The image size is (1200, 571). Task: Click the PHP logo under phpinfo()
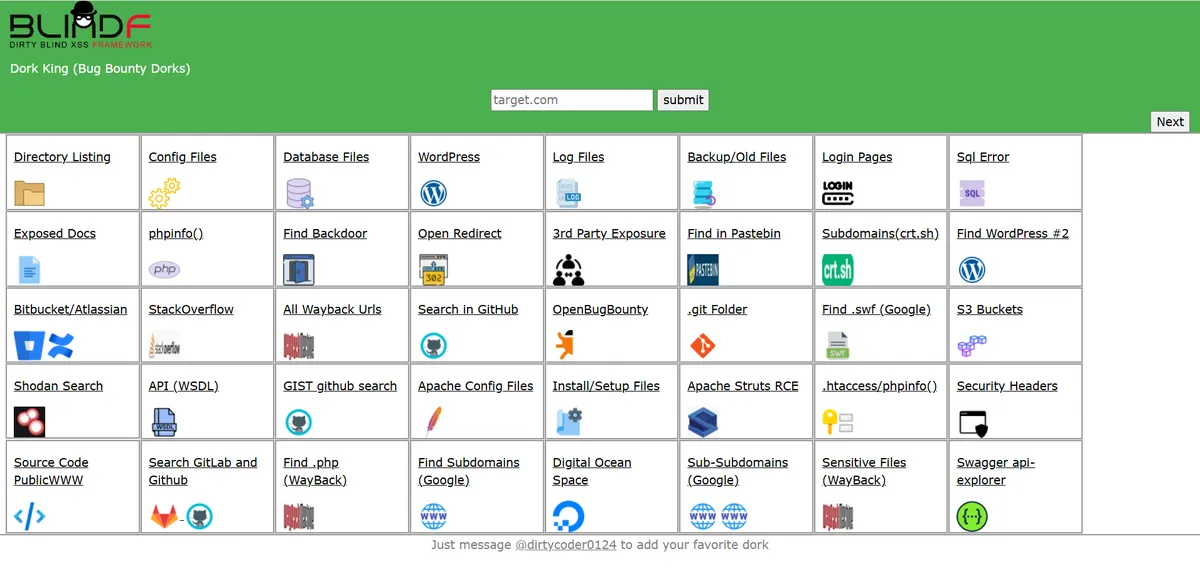point(164,270)
